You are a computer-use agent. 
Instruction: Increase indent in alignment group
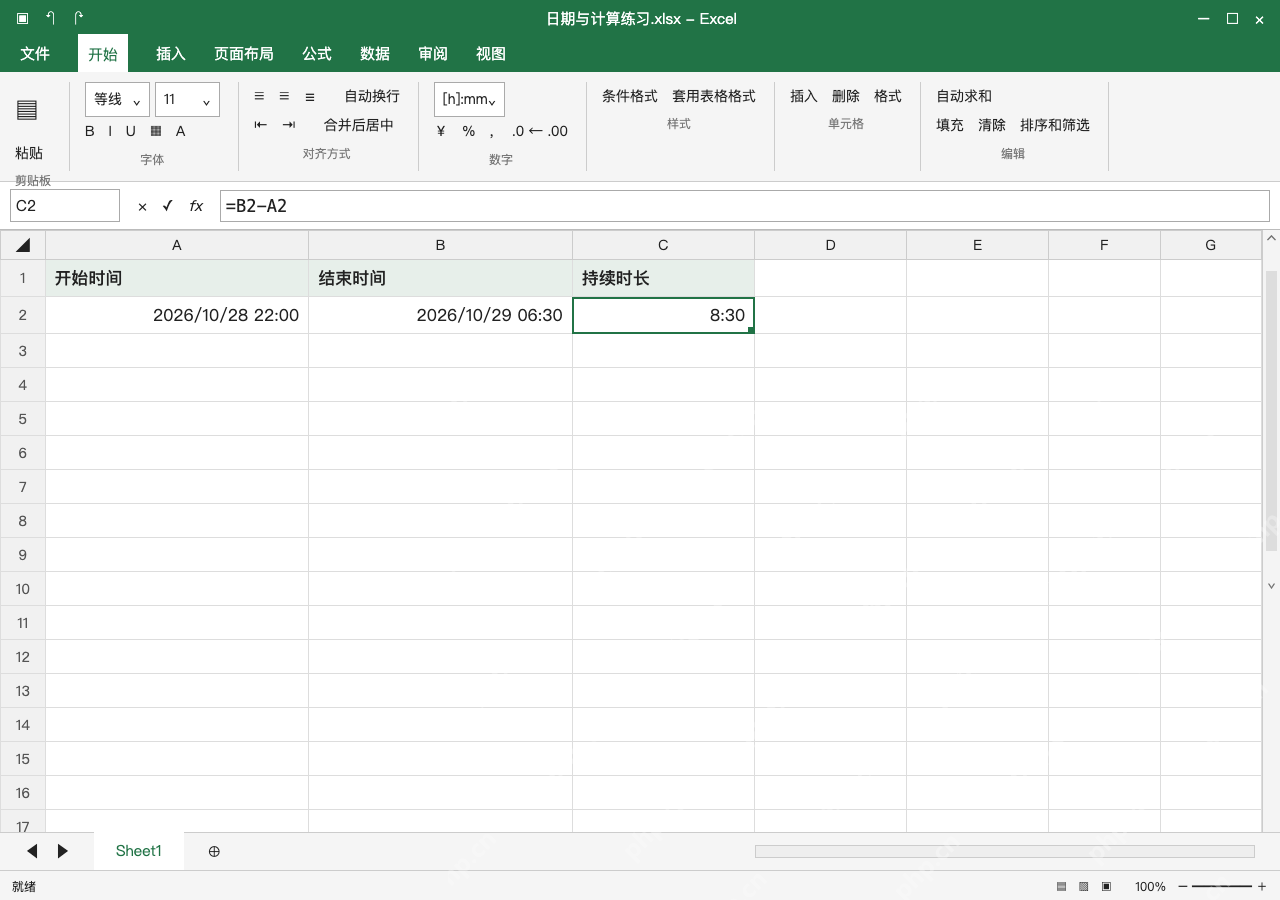(x=289, y=125)
